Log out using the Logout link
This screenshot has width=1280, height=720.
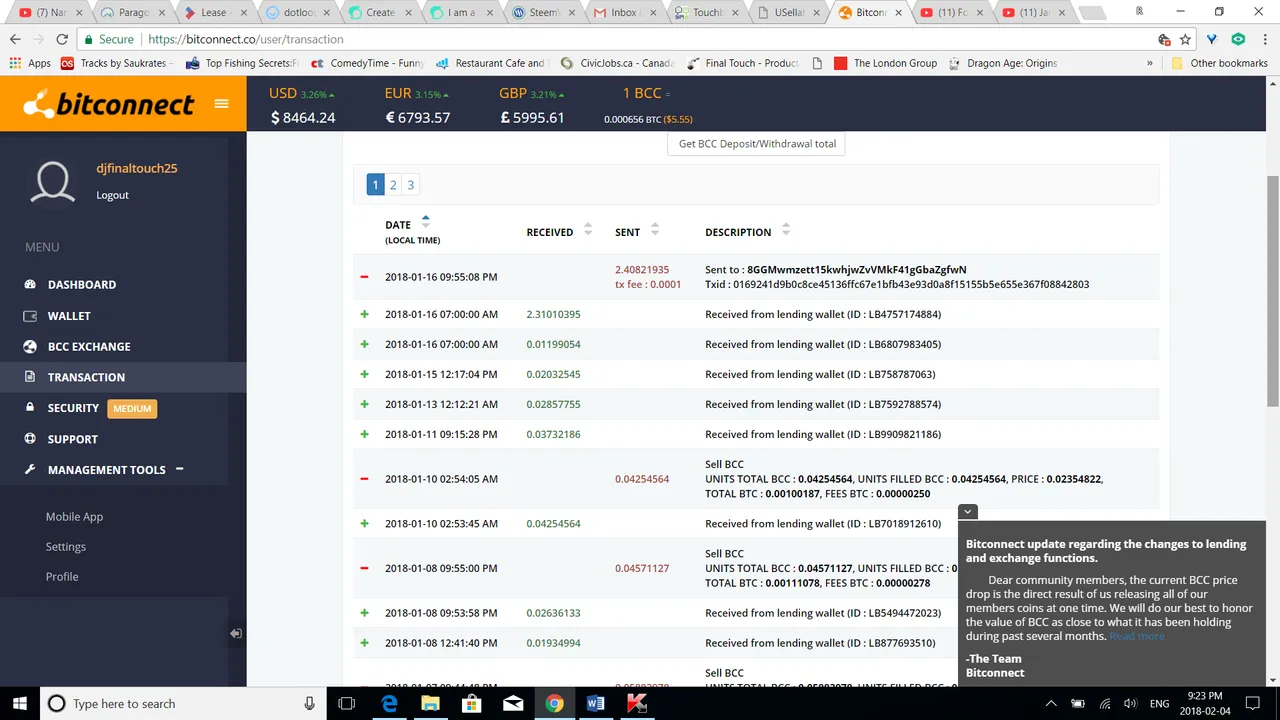tap(112, 195)
